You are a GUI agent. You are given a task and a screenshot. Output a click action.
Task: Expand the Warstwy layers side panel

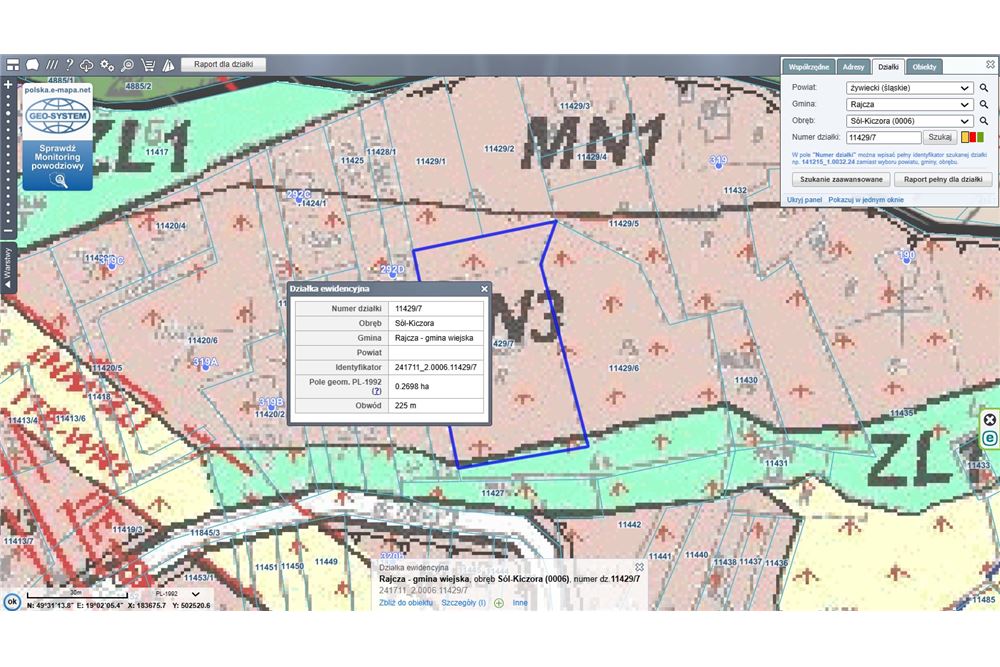(x=8, y=267)
